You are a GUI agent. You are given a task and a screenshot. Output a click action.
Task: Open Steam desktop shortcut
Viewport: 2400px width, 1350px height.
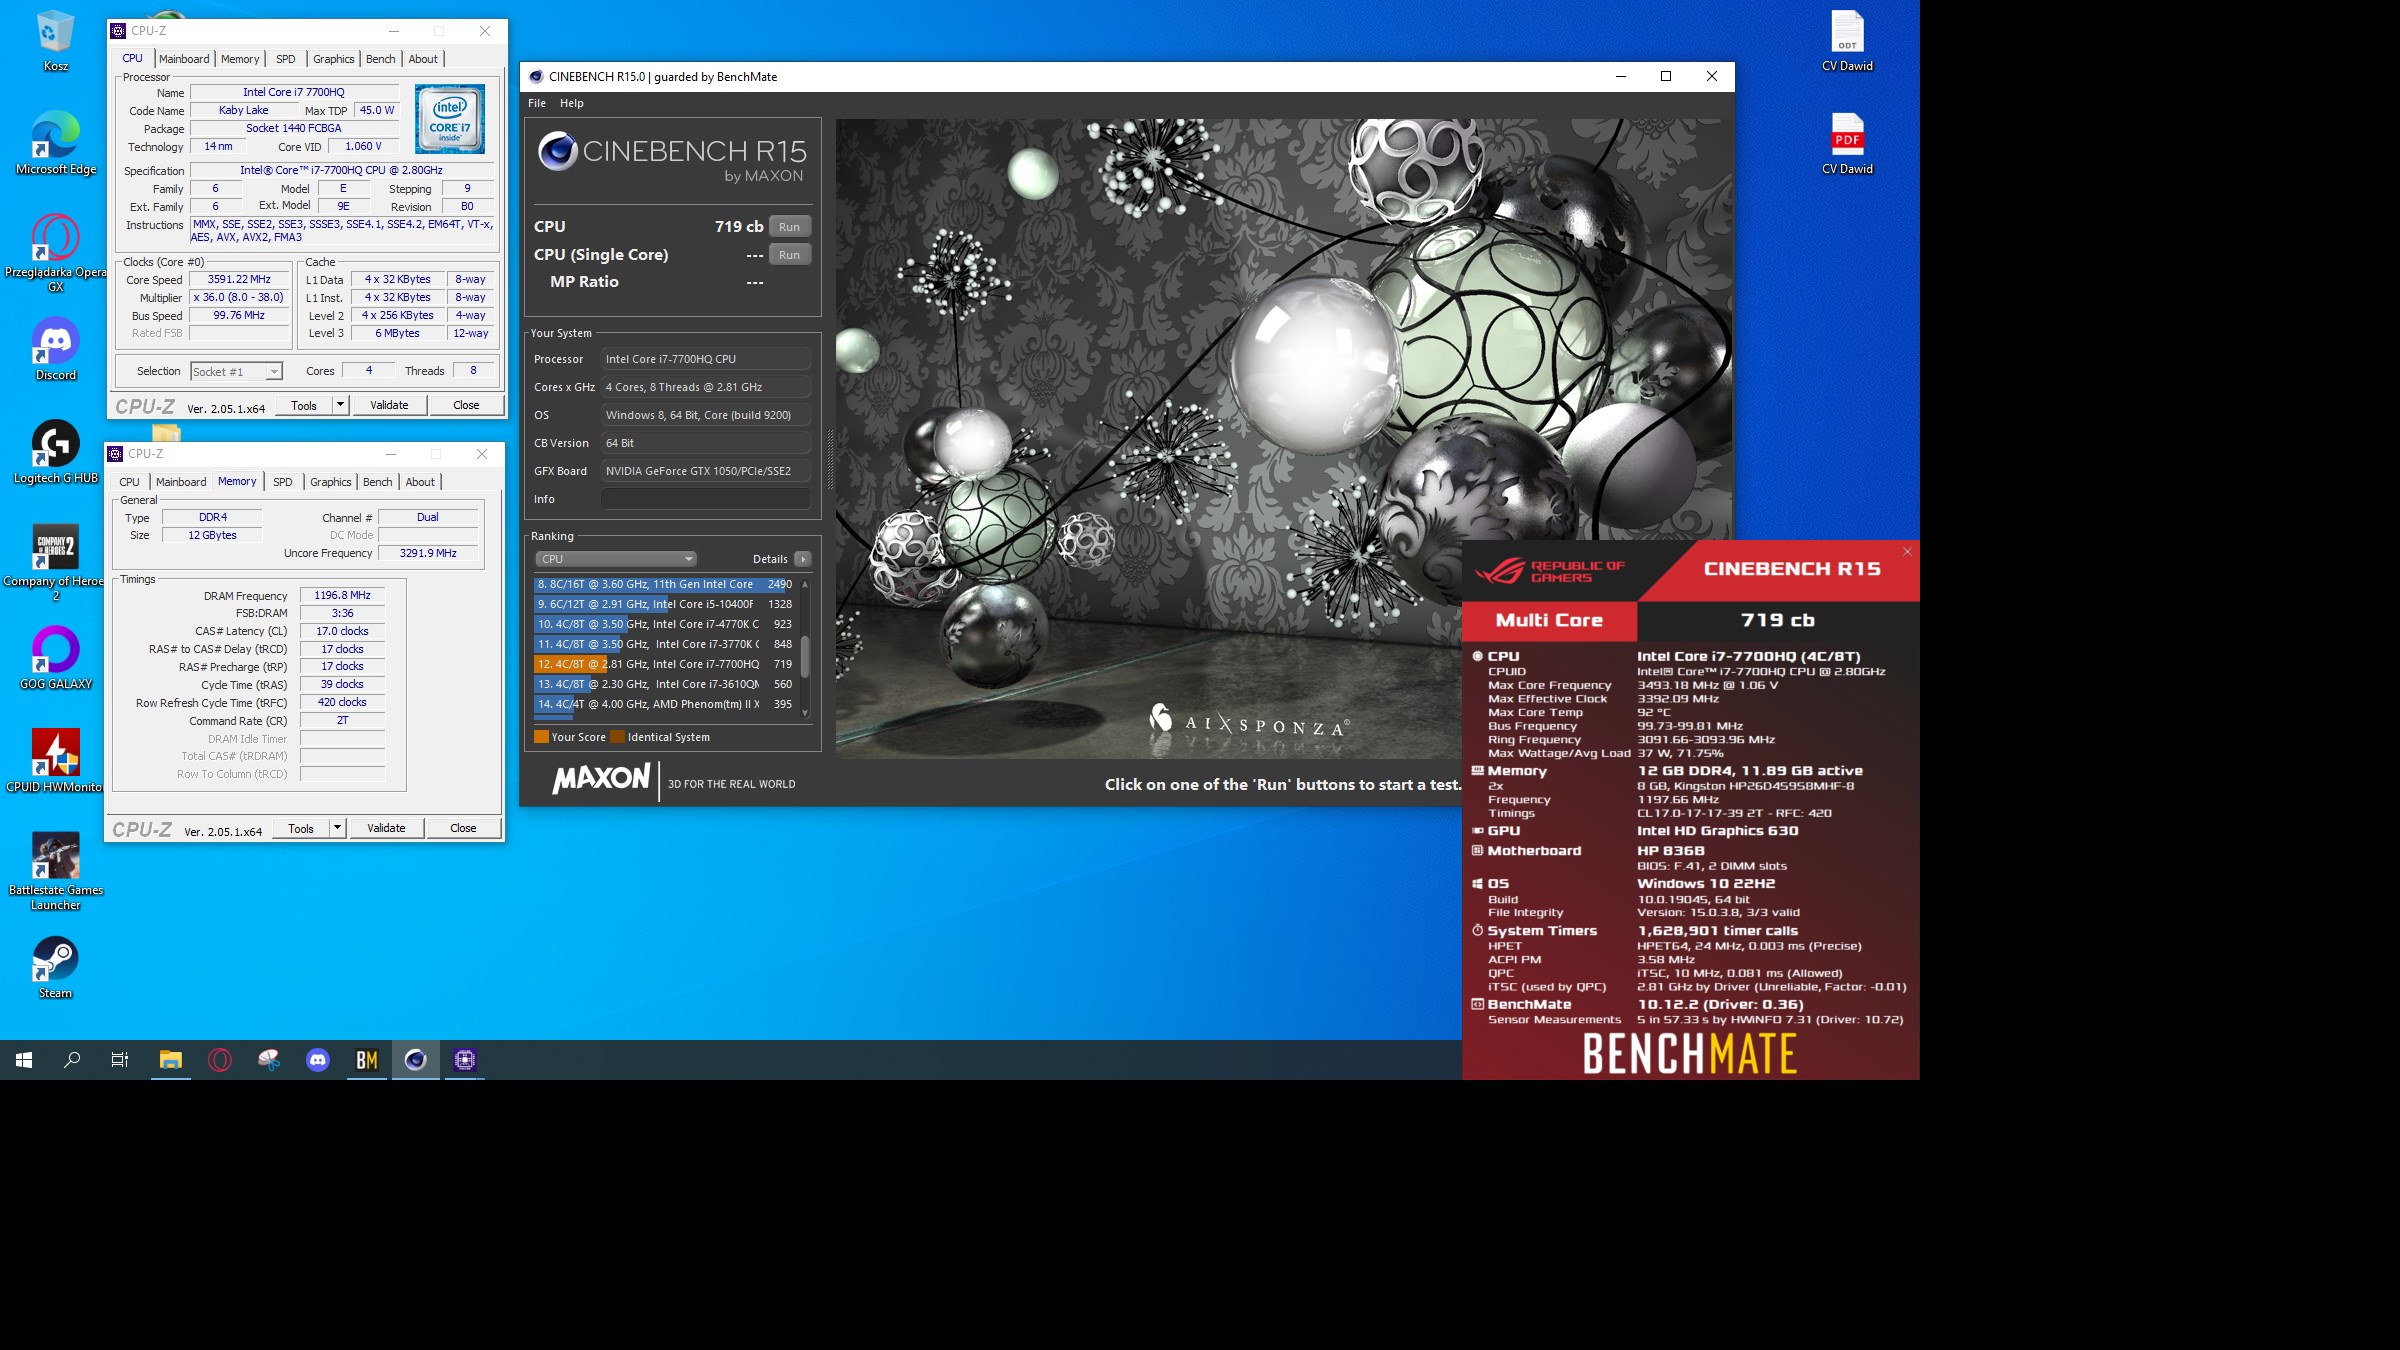(x=55, y=967)
